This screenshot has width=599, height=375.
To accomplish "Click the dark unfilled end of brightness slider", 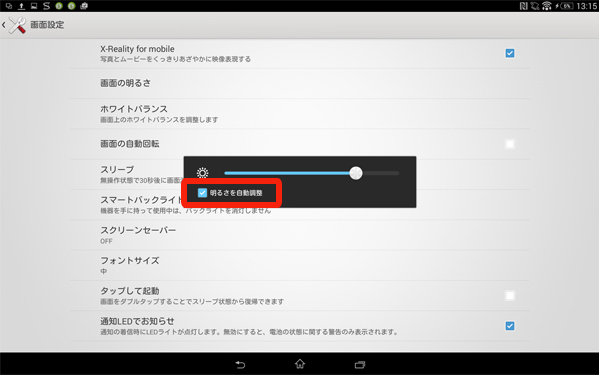I will (x=381, y=173).
